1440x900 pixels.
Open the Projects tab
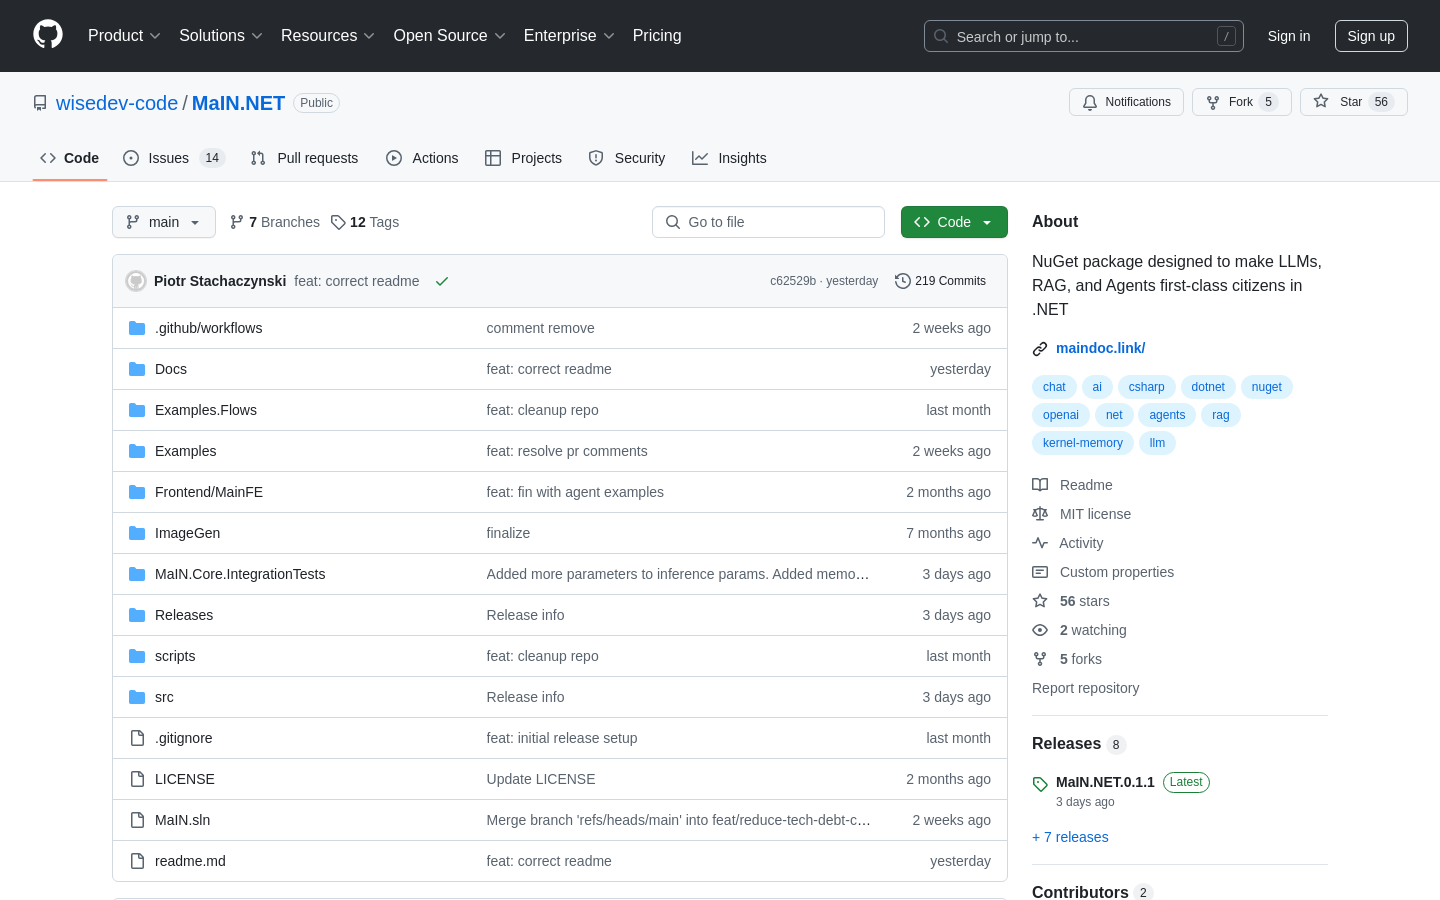click(x=523, y=158)
